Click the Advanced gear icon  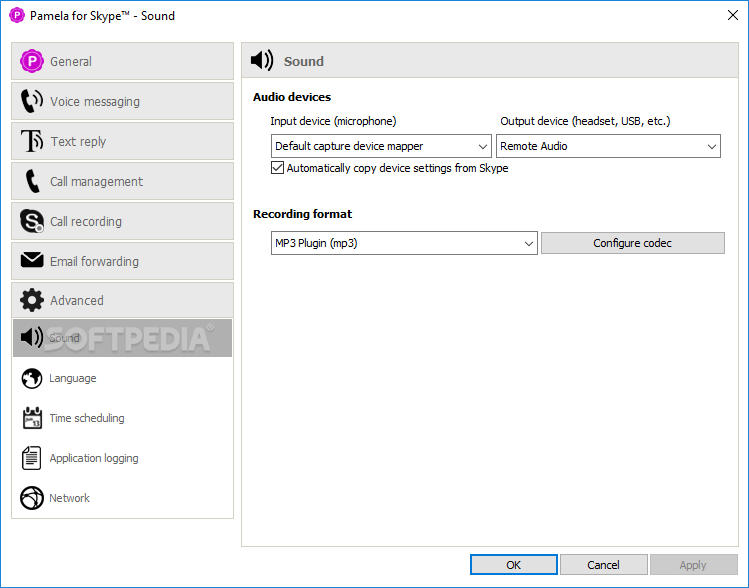click(x=32, y=300)
